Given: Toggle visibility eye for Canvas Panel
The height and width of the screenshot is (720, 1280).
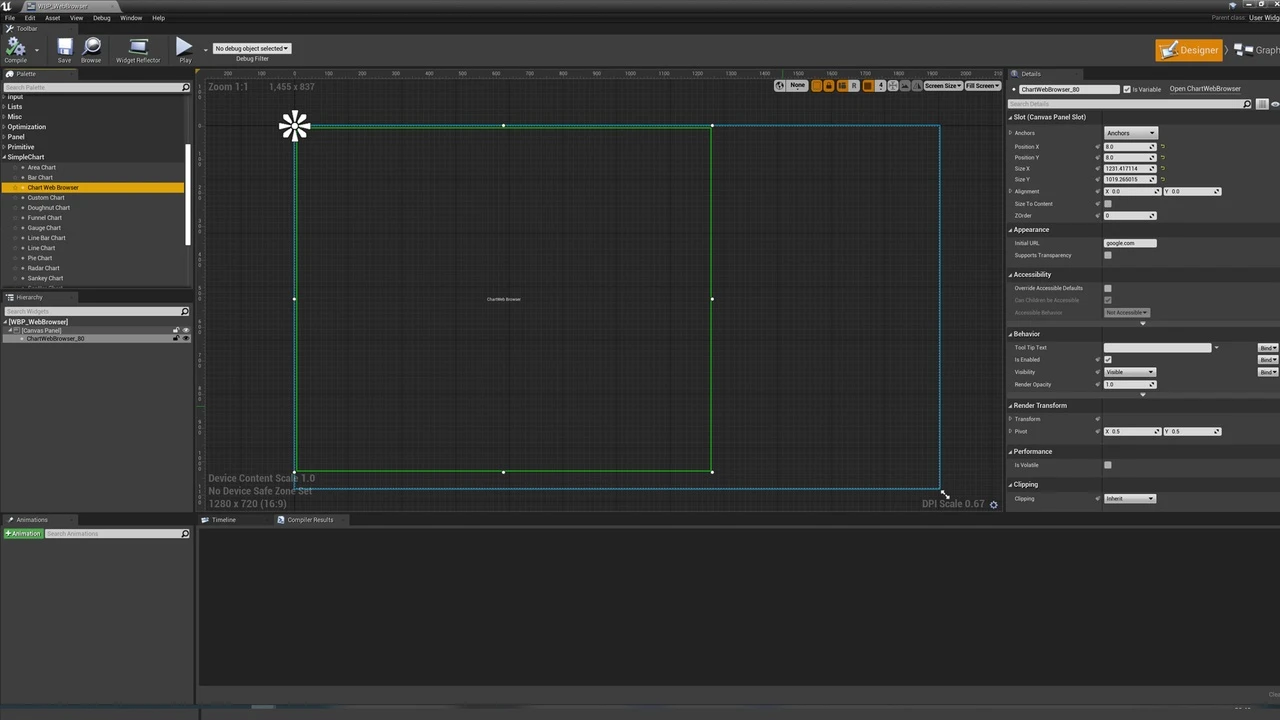Looking at the screenshot, I should 185,330.
